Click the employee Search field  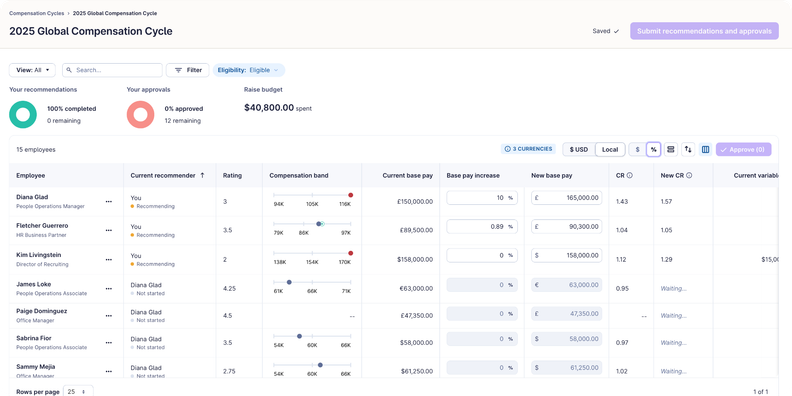pos(112,70)
